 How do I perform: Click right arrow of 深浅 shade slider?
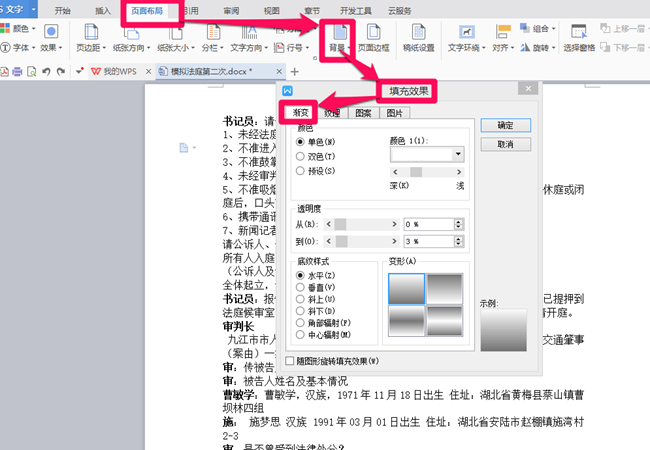[x=458, y=172]
